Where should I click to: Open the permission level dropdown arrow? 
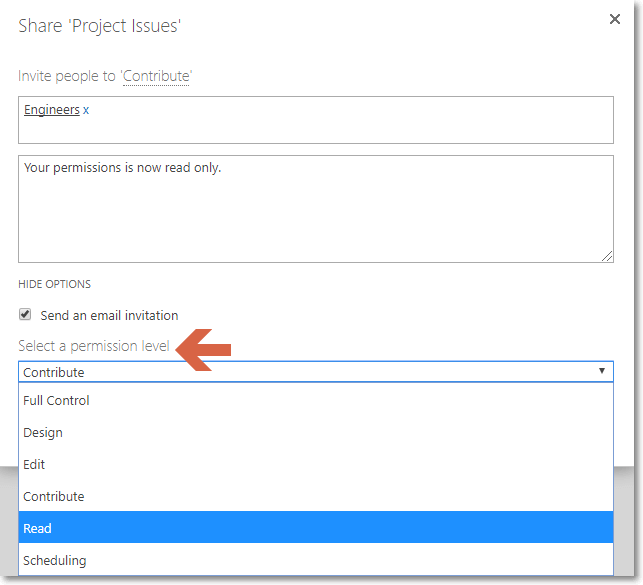click(602, 371)
